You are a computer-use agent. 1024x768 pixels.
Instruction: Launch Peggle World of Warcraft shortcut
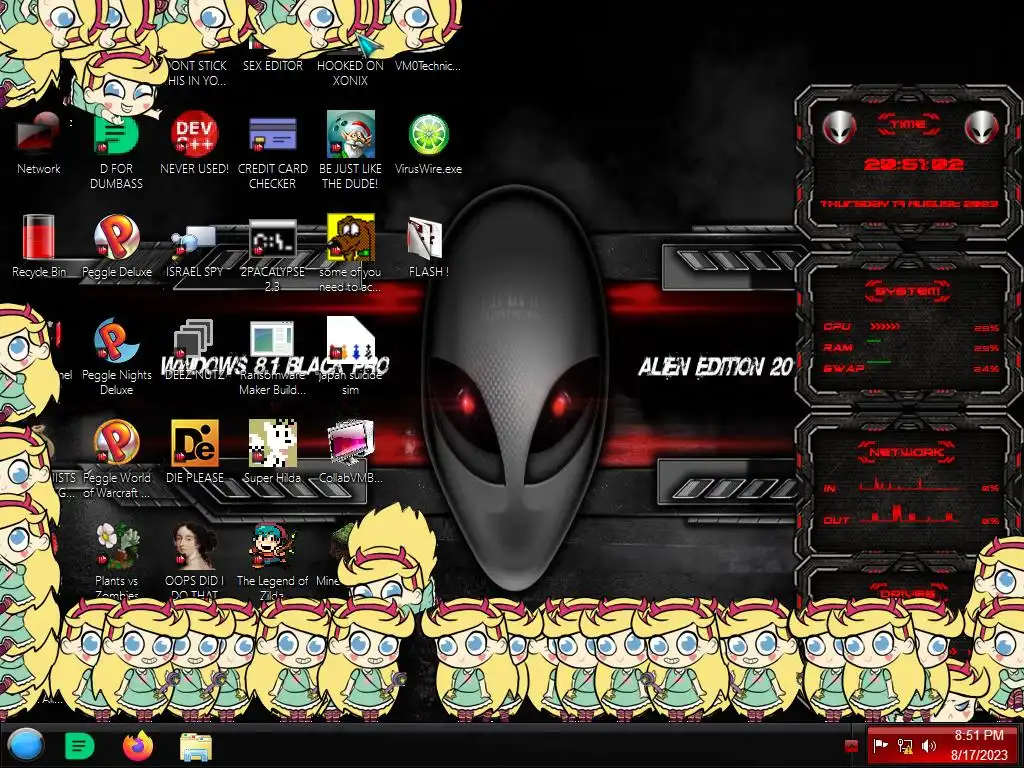point(116,444)
